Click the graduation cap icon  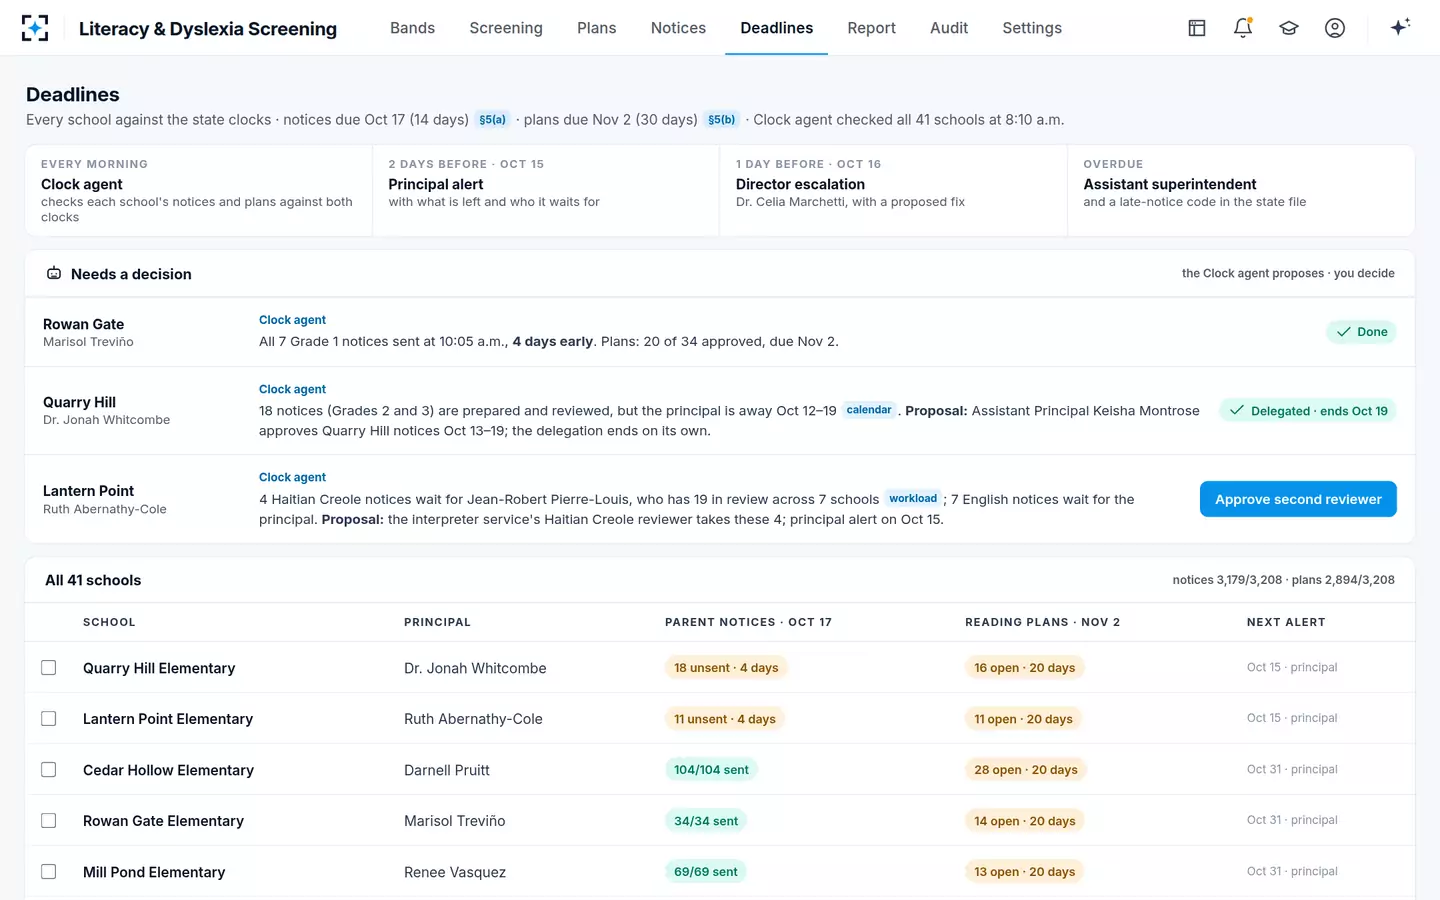(x=1289, y=28)
